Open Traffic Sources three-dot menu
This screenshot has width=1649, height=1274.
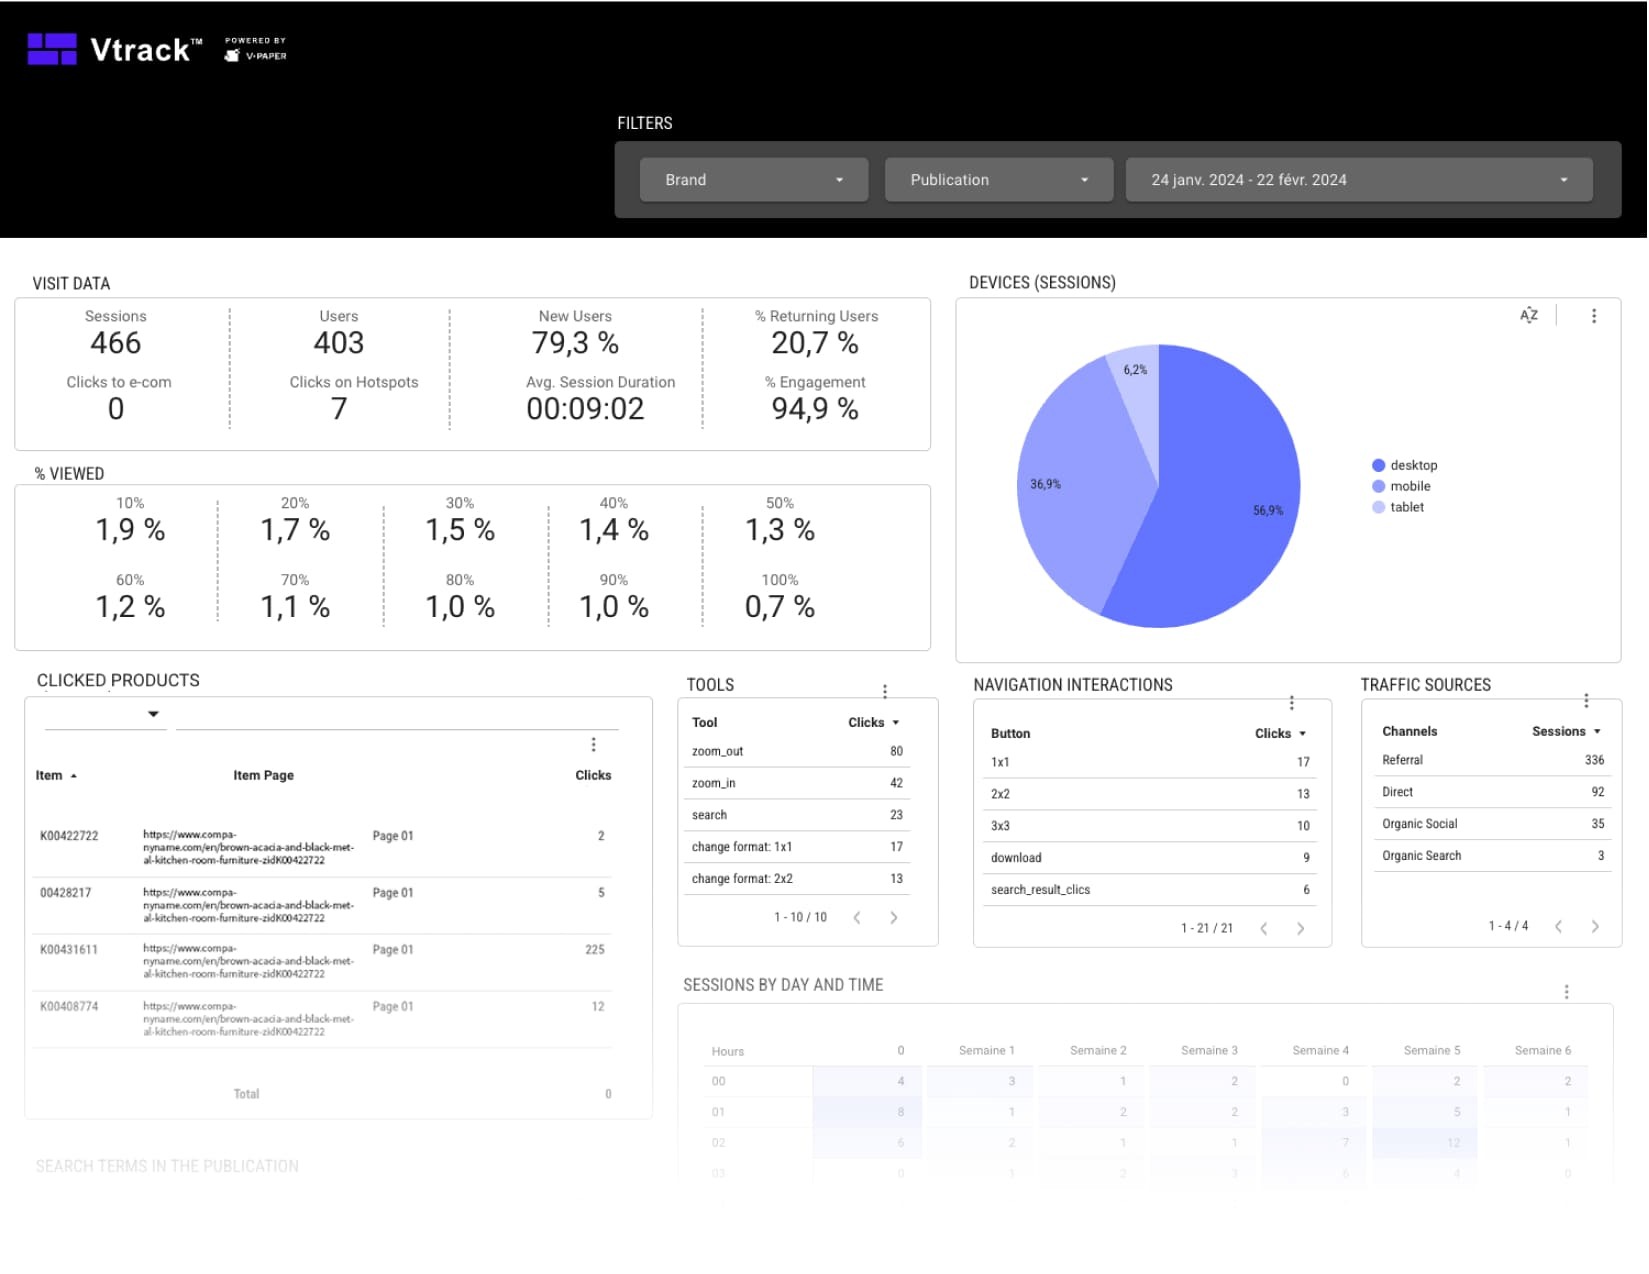pos(1586,701)
